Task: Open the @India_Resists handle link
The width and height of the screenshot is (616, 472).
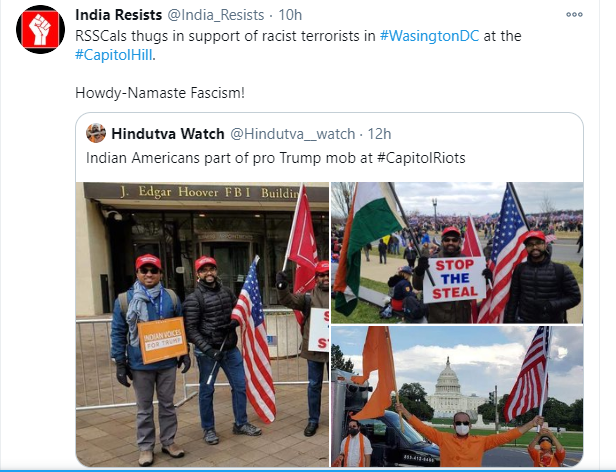Action: [x=216, y=15]
